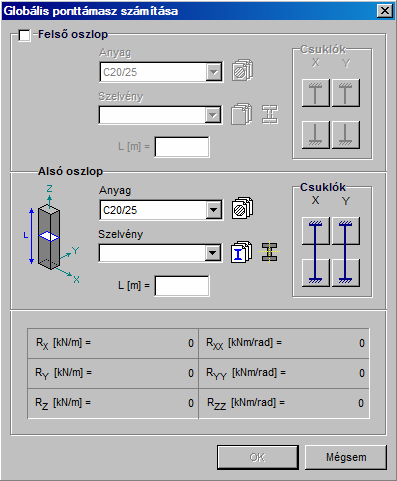Viewport: 397px width, 481px height.
Task: Toggle bottom X hinge of lower column
Action: (x=315, y=273)
